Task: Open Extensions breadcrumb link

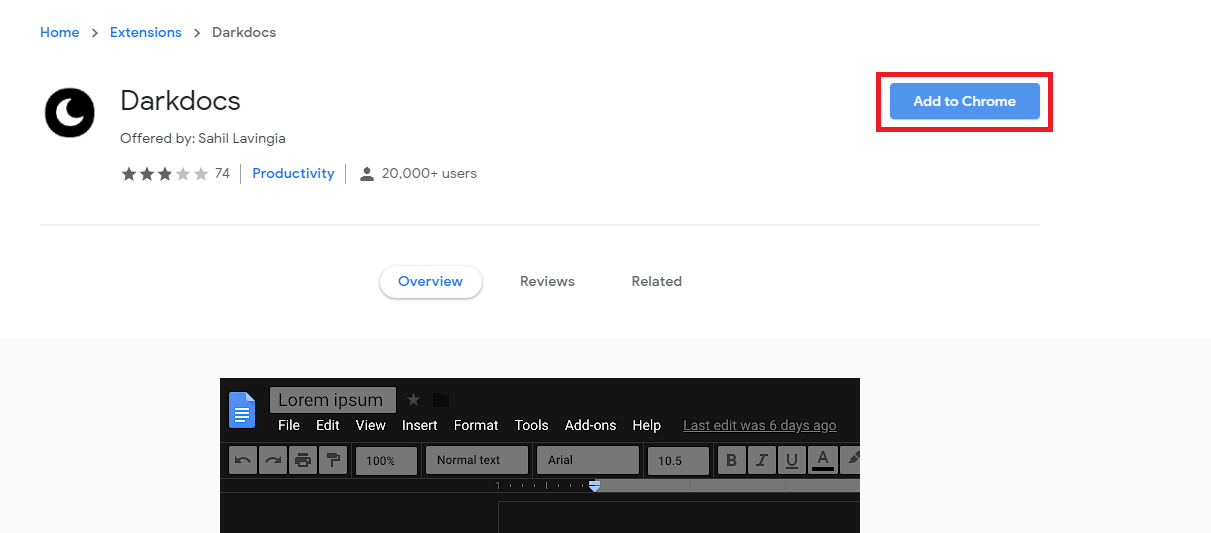Action: click(x=146, y=32)
